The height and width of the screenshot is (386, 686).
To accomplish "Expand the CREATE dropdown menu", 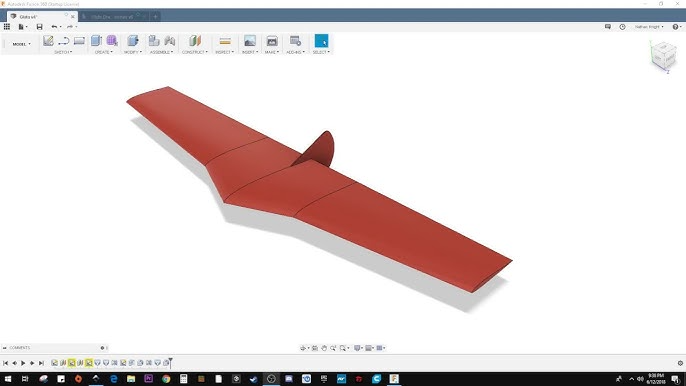I will pyautogui.click(x=104, y=52).
